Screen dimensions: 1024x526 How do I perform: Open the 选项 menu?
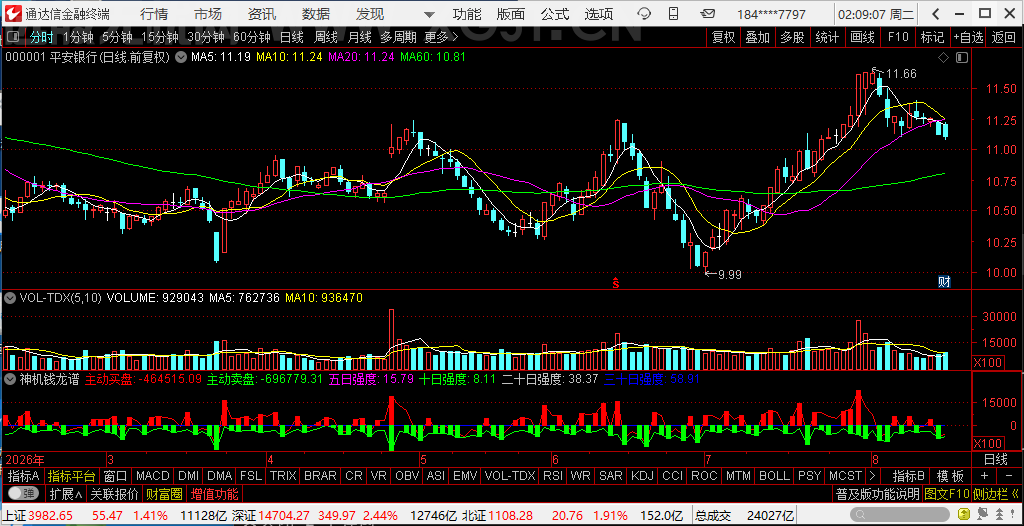click(x=599, y=14)
